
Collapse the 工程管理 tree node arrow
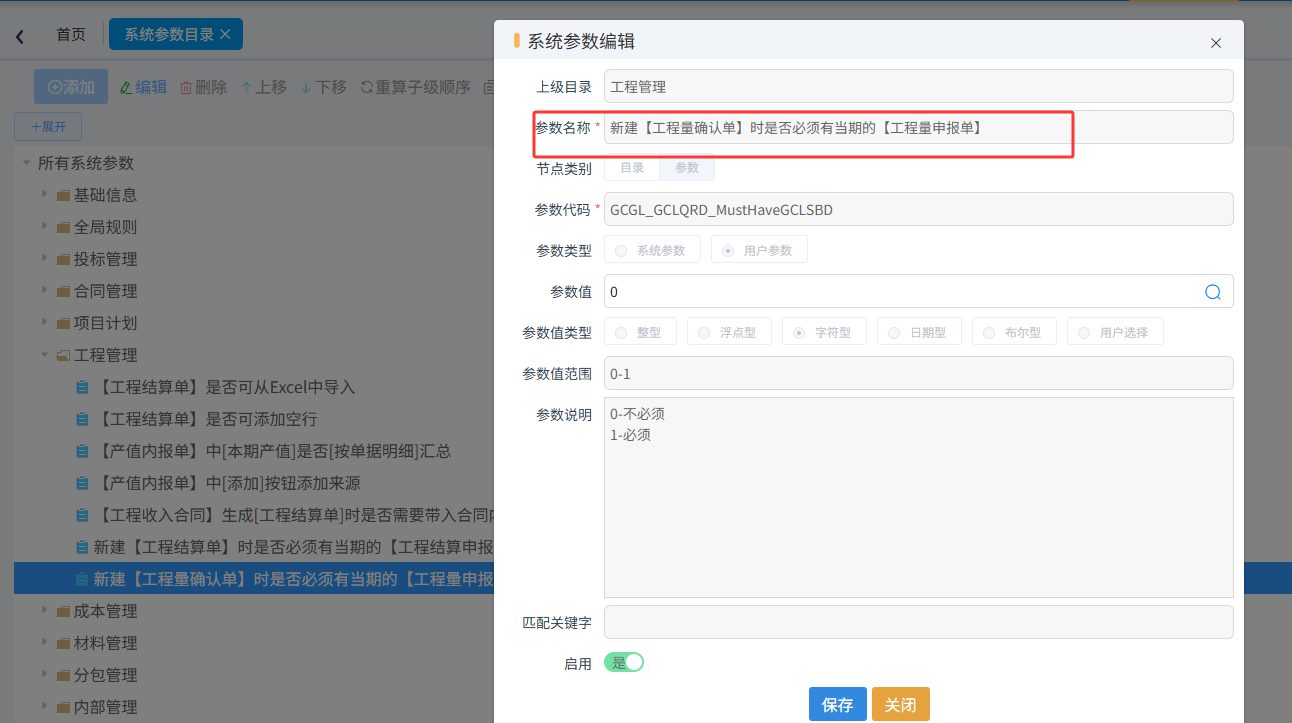coord(44,354)
